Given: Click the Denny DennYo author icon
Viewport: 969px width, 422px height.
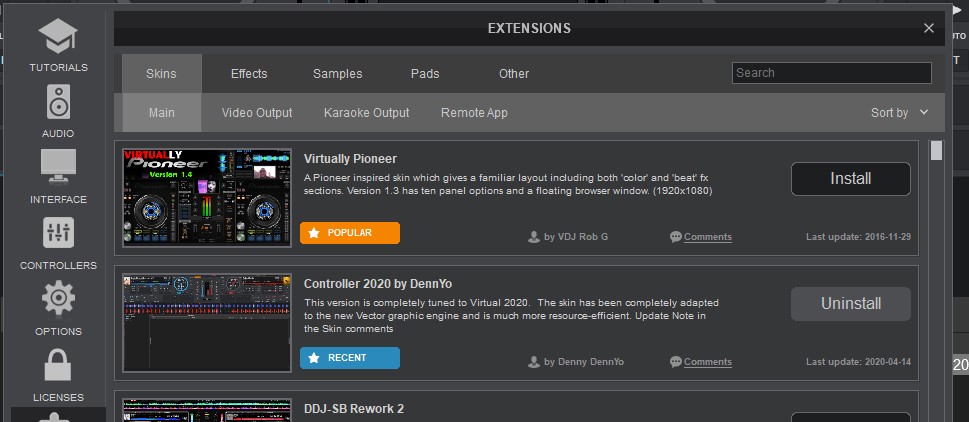Looking at the screenshot, I should coord(534,361).
